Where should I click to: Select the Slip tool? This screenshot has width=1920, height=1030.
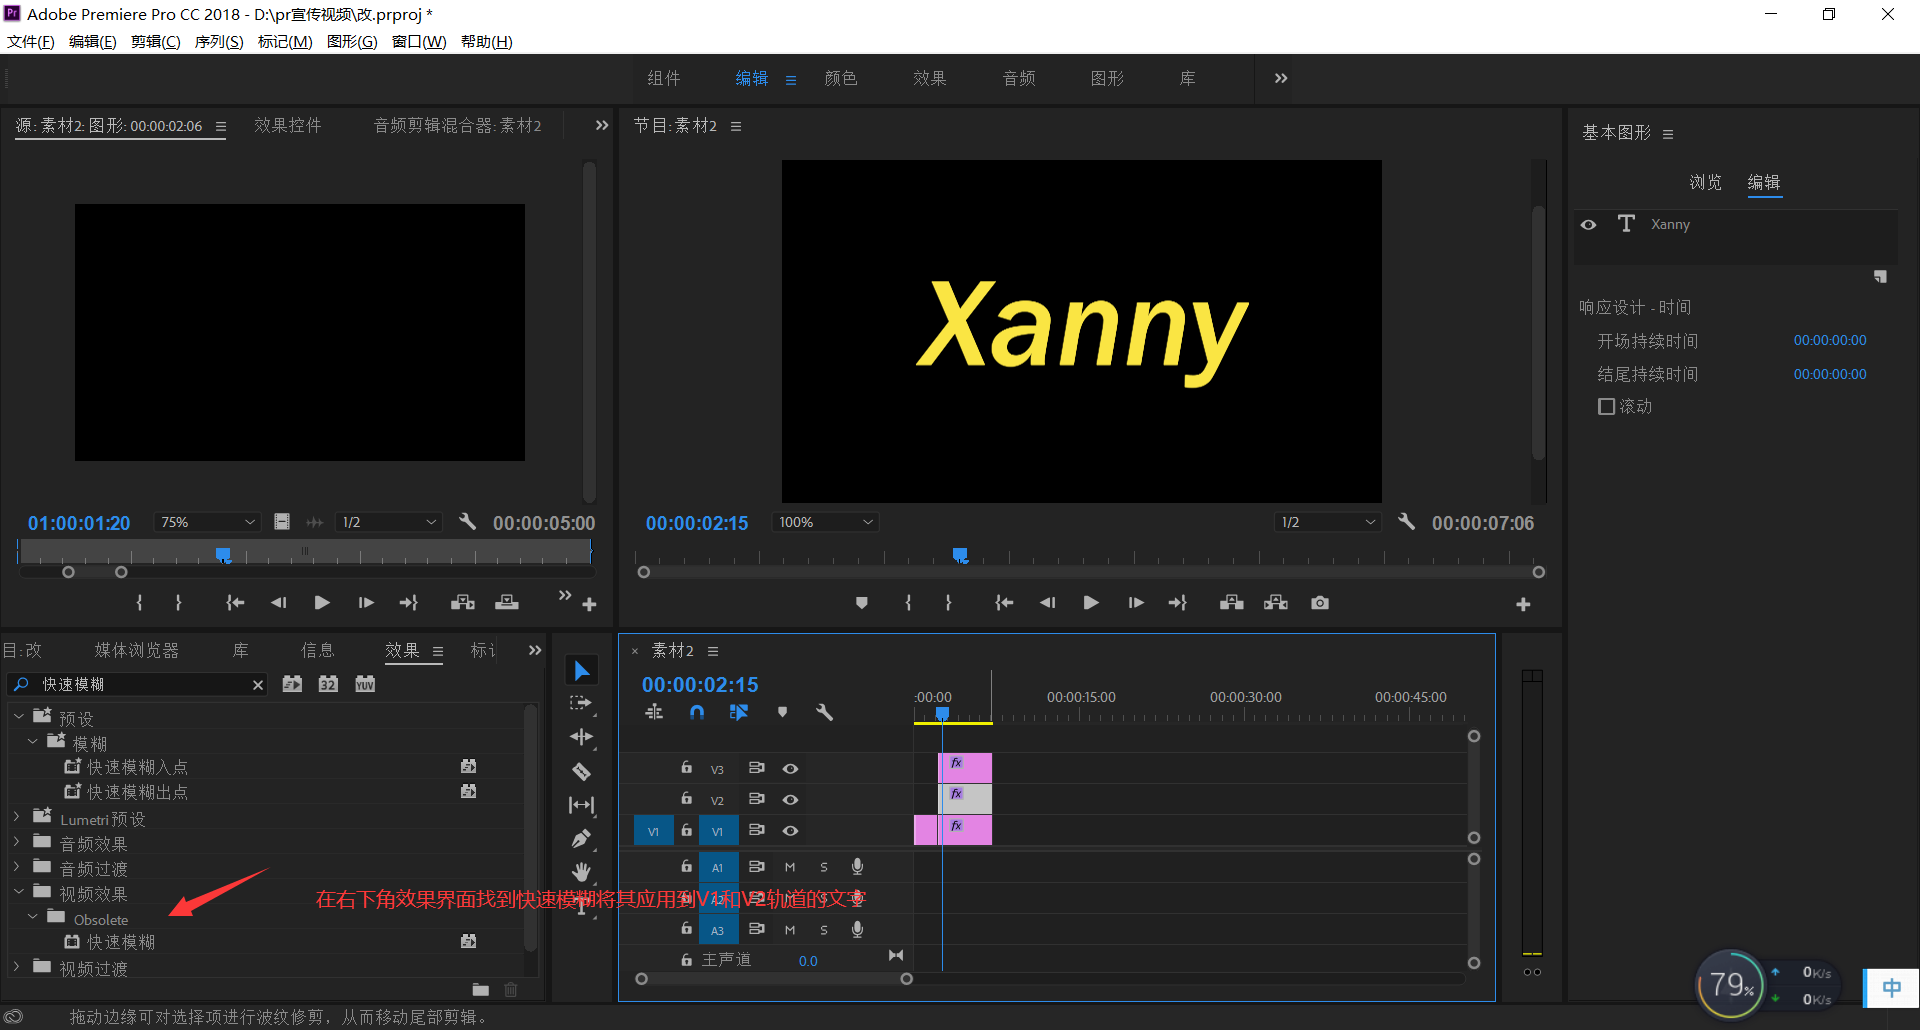581,805
